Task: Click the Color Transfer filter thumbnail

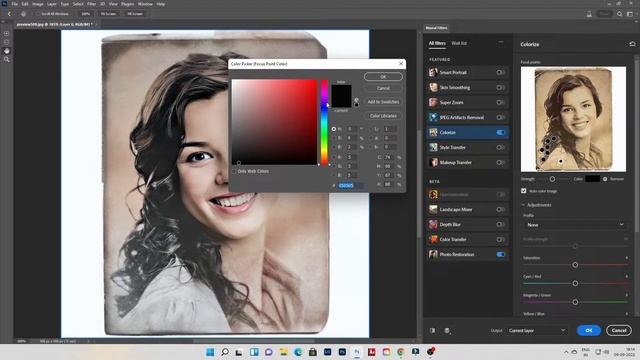Action: click(433, 239)
